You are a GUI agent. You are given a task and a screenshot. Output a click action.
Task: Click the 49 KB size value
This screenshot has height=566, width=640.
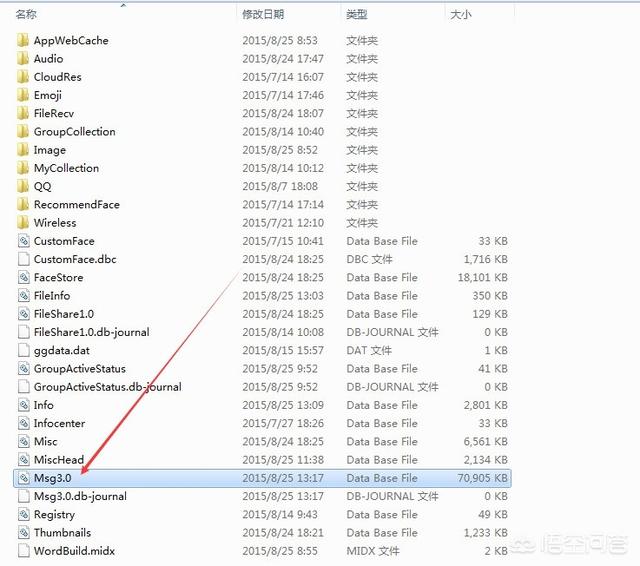[493, 514]
